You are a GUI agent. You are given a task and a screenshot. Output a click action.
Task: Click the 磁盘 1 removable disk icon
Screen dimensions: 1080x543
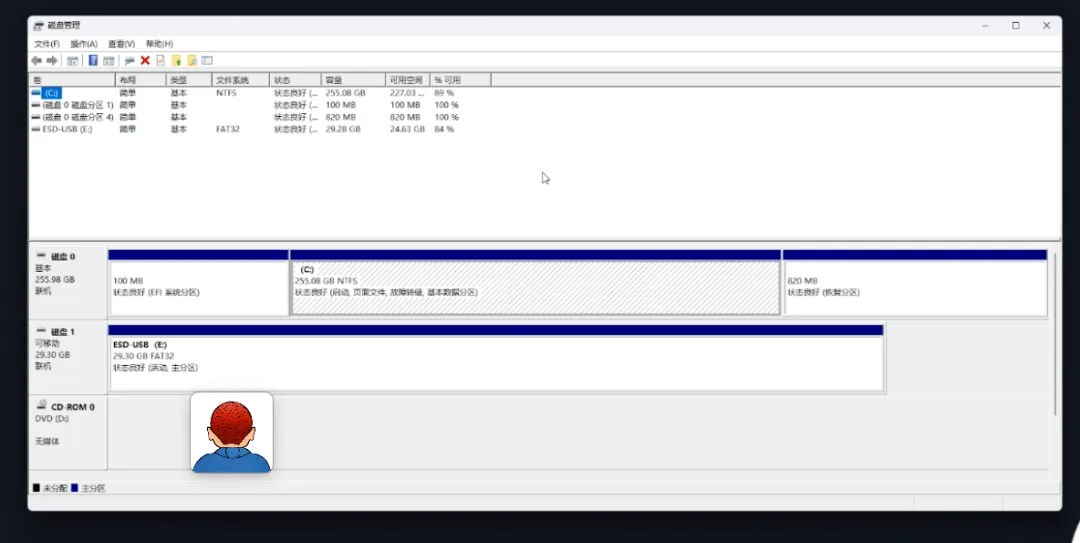[x=41, y=331]
